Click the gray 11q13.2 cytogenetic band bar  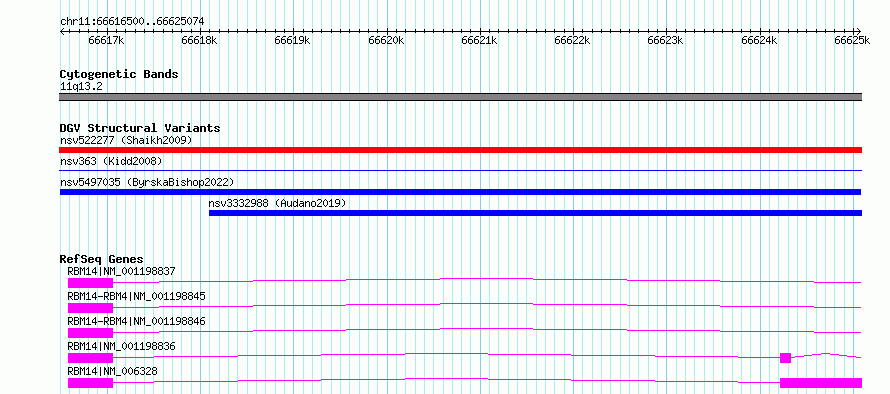pyautogui.click(x=460, y=97)
